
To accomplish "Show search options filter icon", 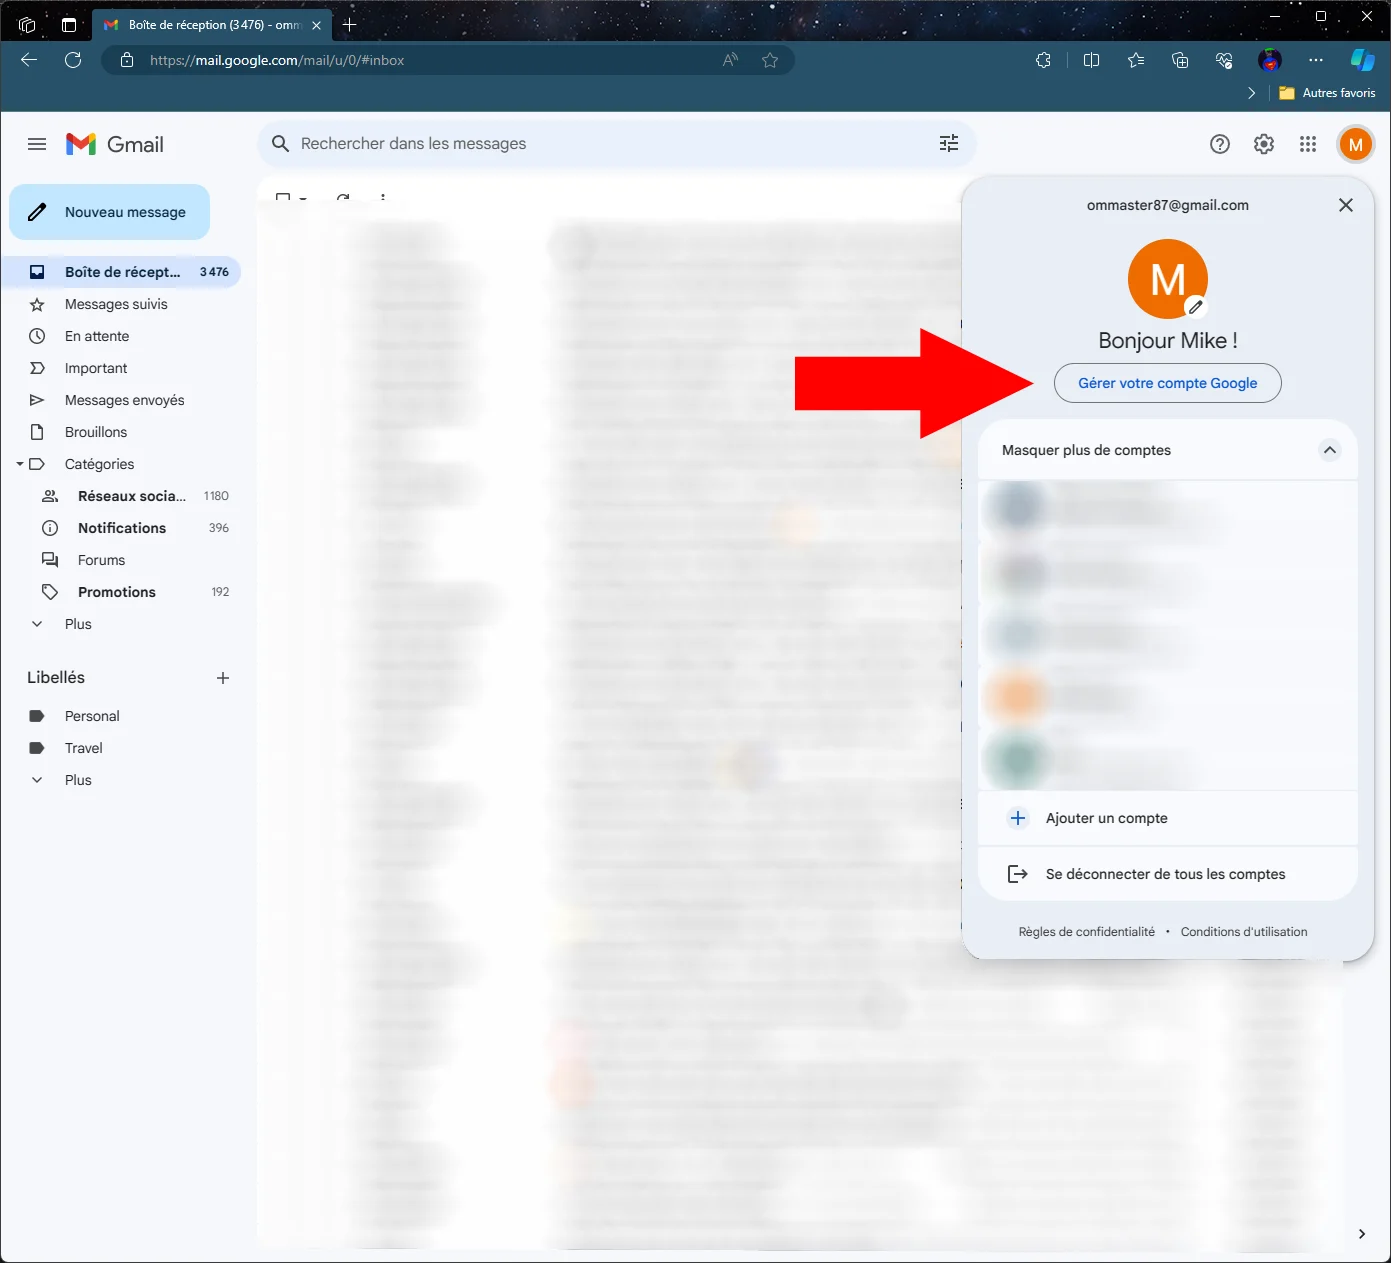I will click(x=949, y=144).
